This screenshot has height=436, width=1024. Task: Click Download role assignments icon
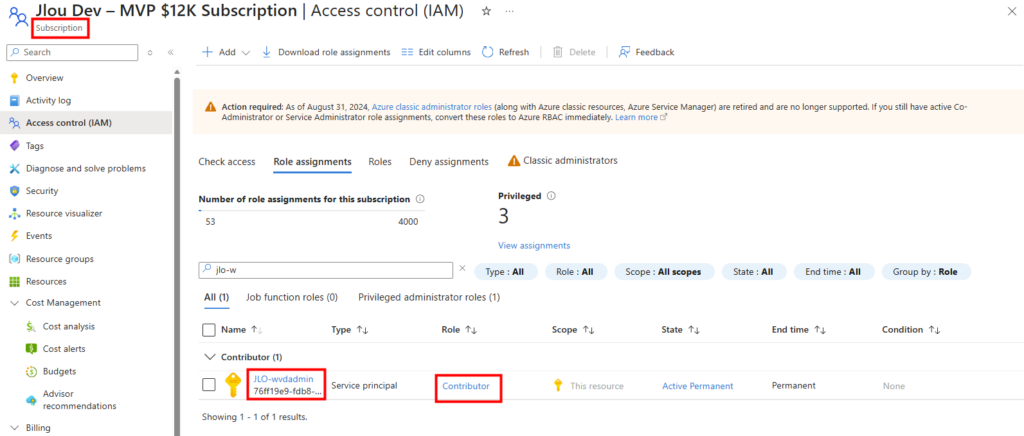[267, 52]
